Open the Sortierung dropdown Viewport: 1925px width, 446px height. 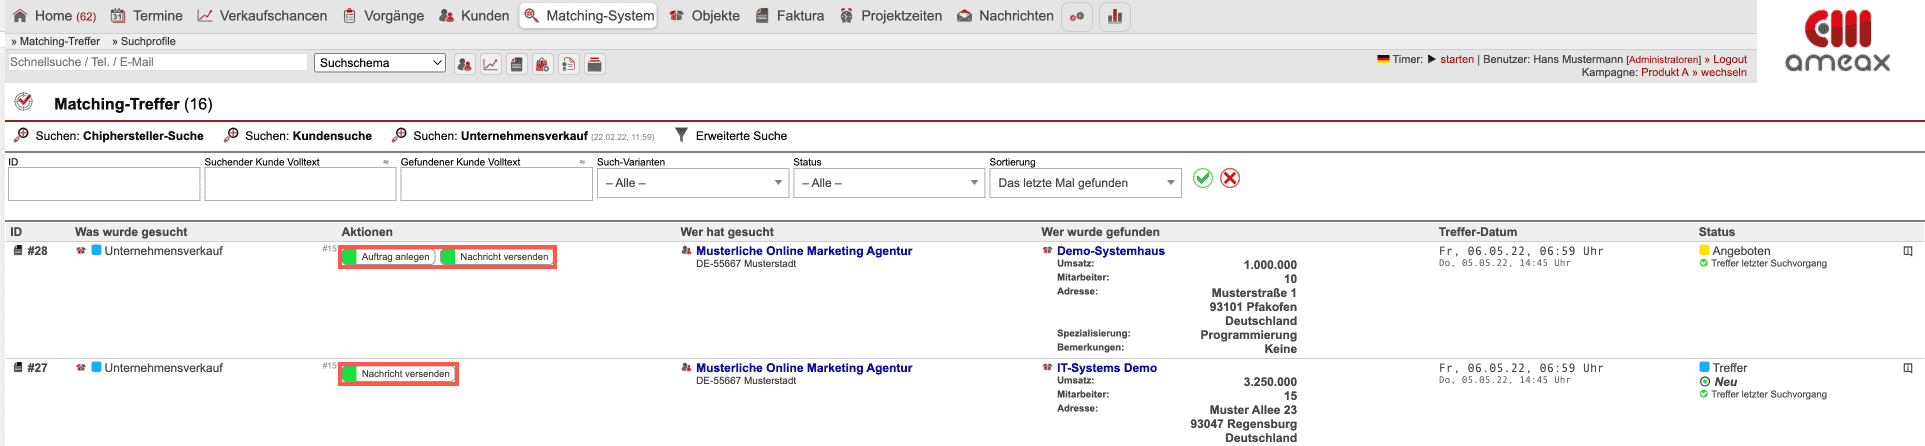1085,183
